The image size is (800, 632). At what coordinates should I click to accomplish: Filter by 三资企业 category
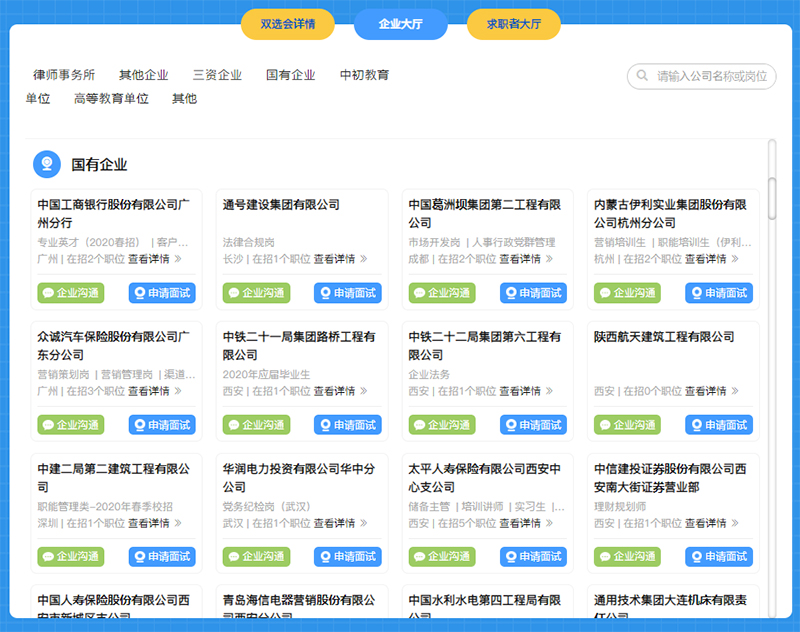217,75
